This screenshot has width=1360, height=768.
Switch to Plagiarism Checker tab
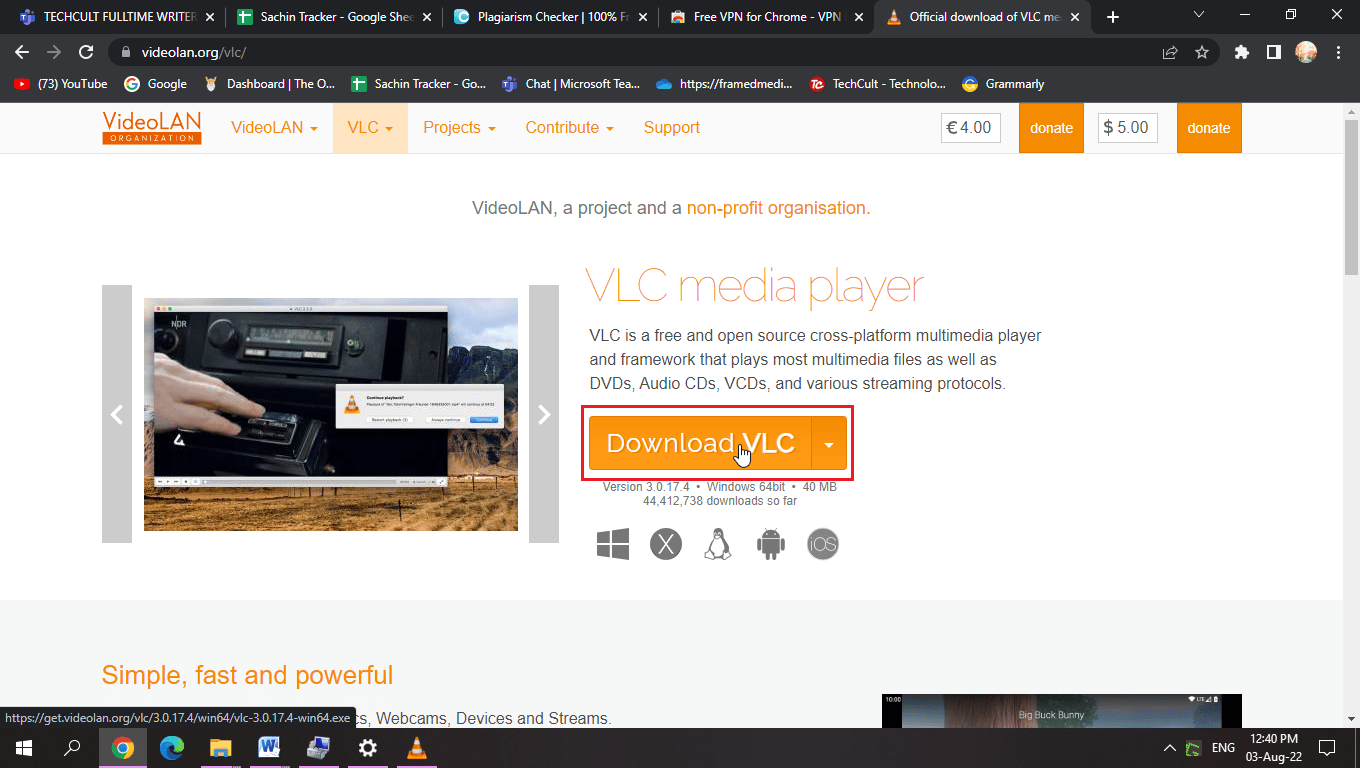tap(551, 17)
